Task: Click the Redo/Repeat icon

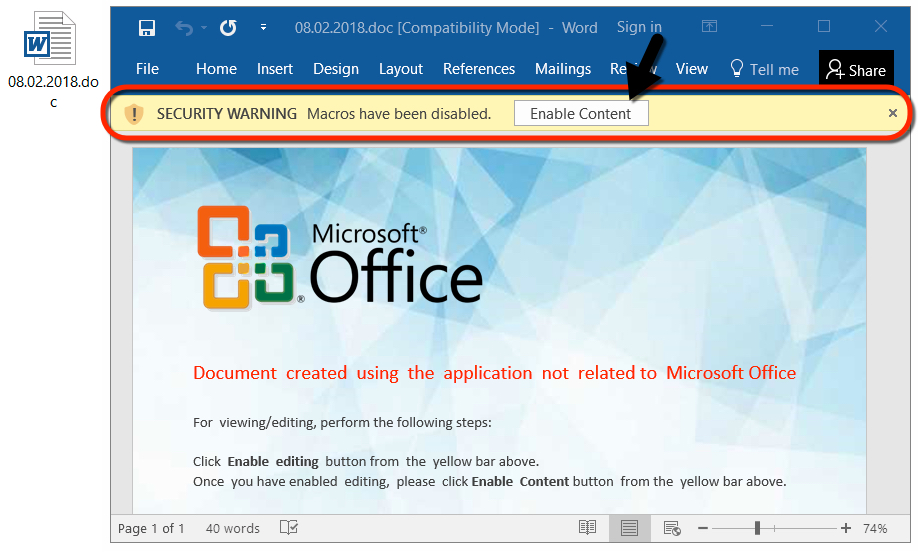Action: tap(228, 28)
